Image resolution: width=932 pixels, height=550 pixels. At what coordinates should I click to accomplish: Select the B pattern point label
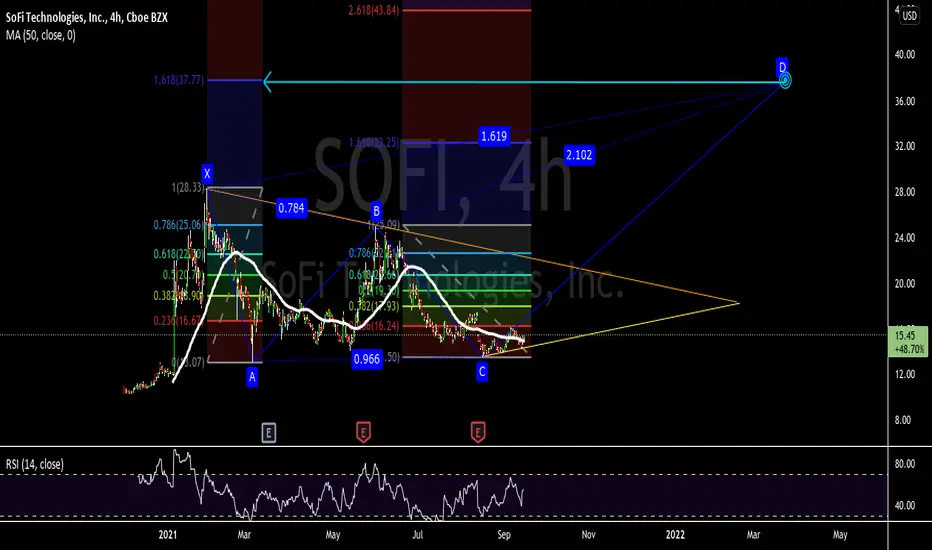click(376, 211)
